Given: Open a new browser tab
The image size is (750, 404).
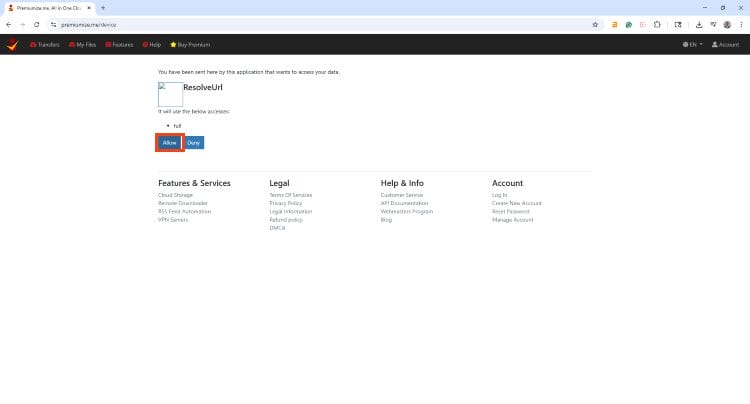Looking at the screenshot, I should click(102, 7).
